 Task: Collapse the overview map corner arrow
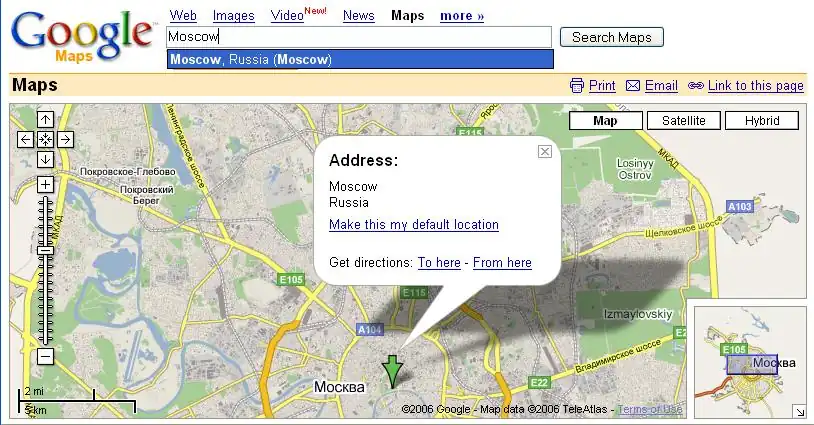799,411
